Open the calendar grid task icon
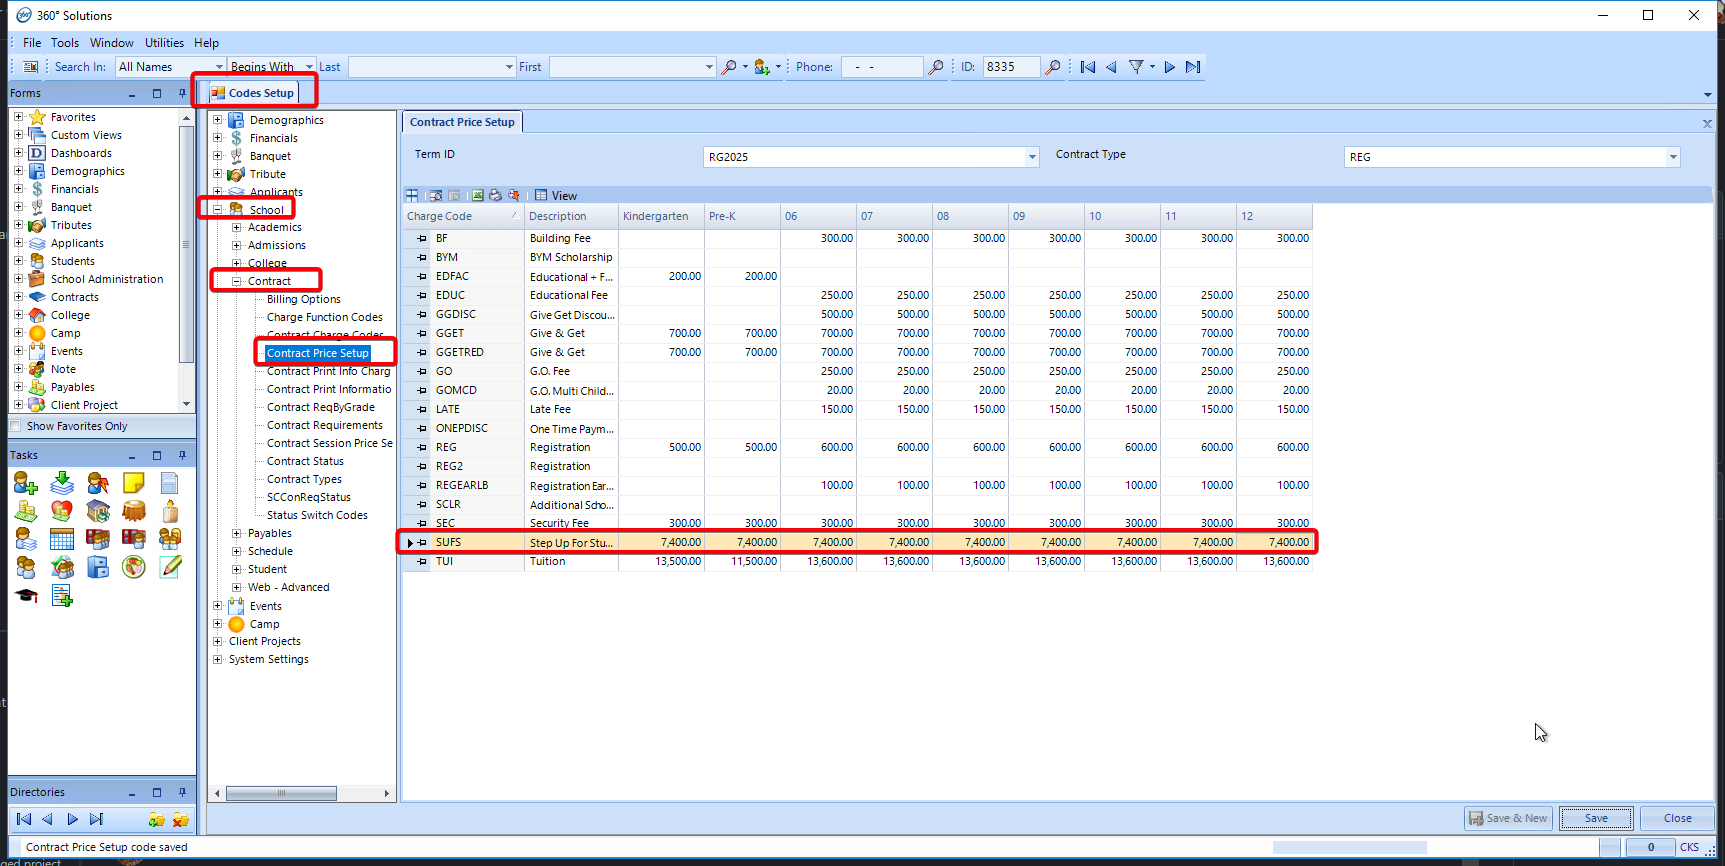1725x866 pixels. [62, 540]
